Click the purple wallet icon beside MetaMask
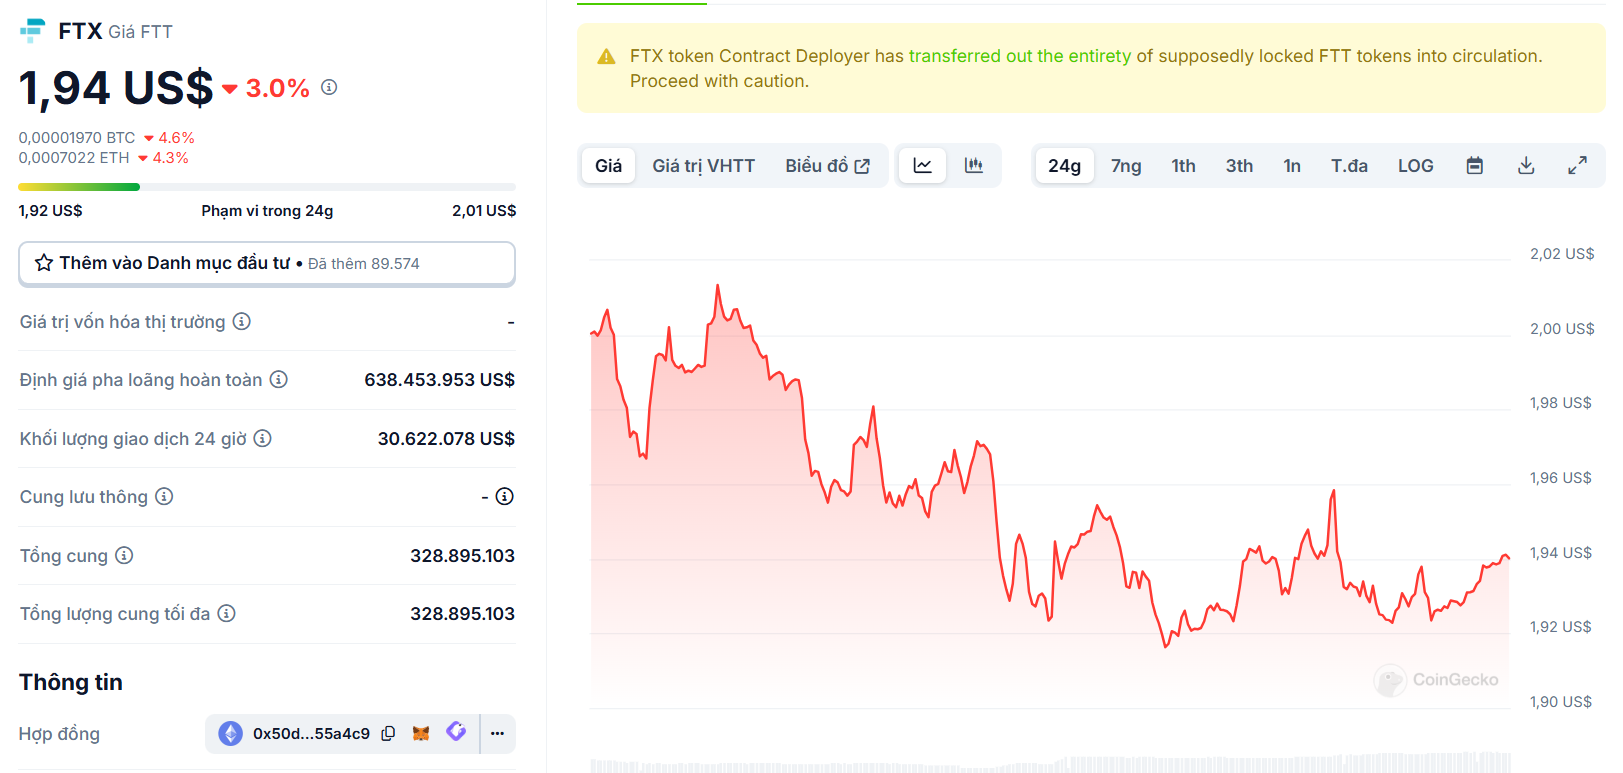The height and width of the screenshot is (773, 1623). pyautogui.click(x=456, y=731)
